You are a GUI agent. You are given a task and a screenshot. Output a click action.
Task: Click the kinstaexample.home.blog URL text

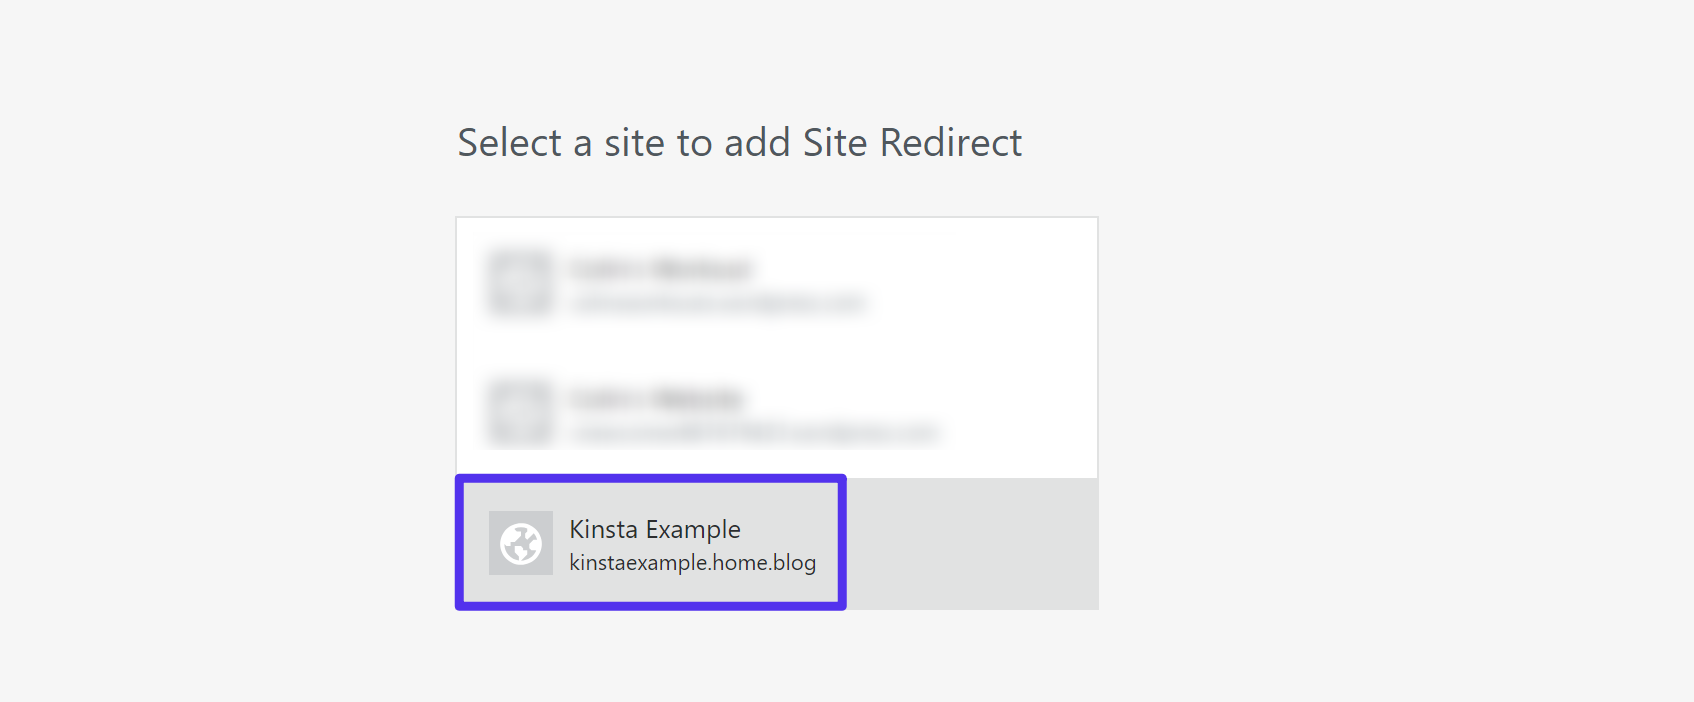(x=690, y=563)
